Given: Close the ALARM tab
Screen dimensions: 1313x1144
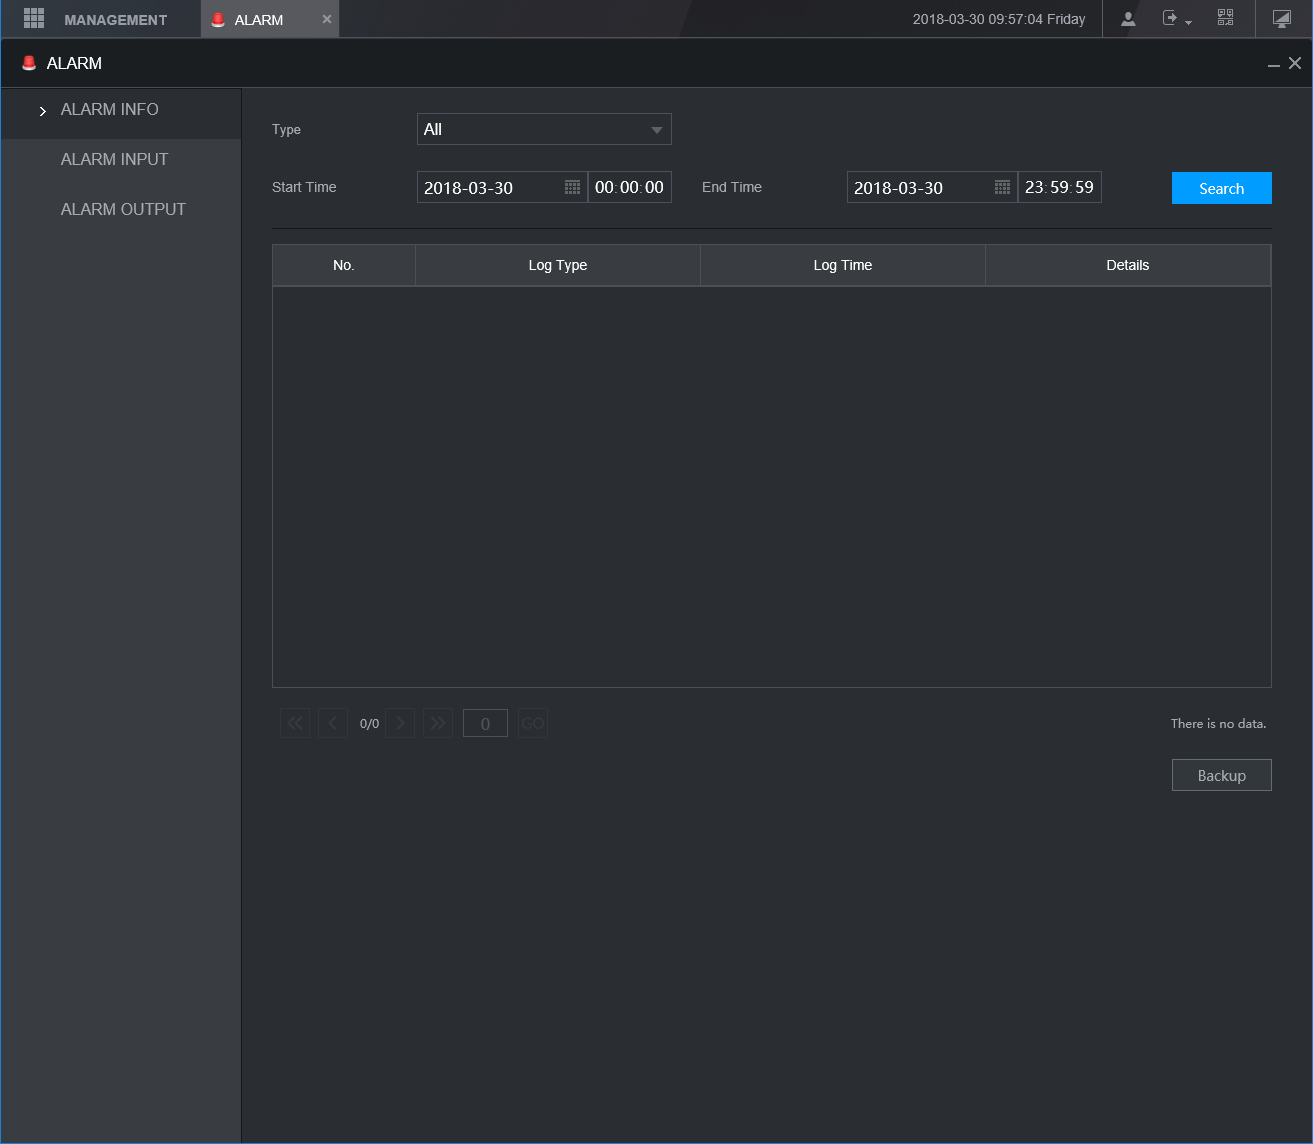Looking at the screenshot, I should 326,19.
